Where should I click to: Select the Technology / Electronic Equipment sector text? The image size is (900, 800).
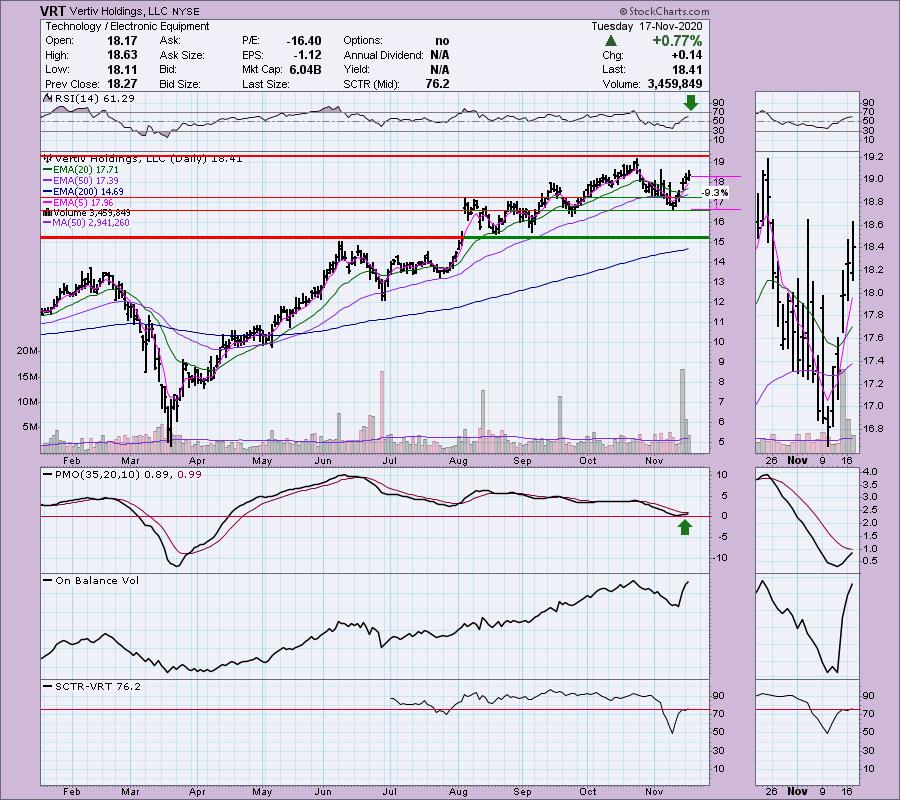(127, 26)
